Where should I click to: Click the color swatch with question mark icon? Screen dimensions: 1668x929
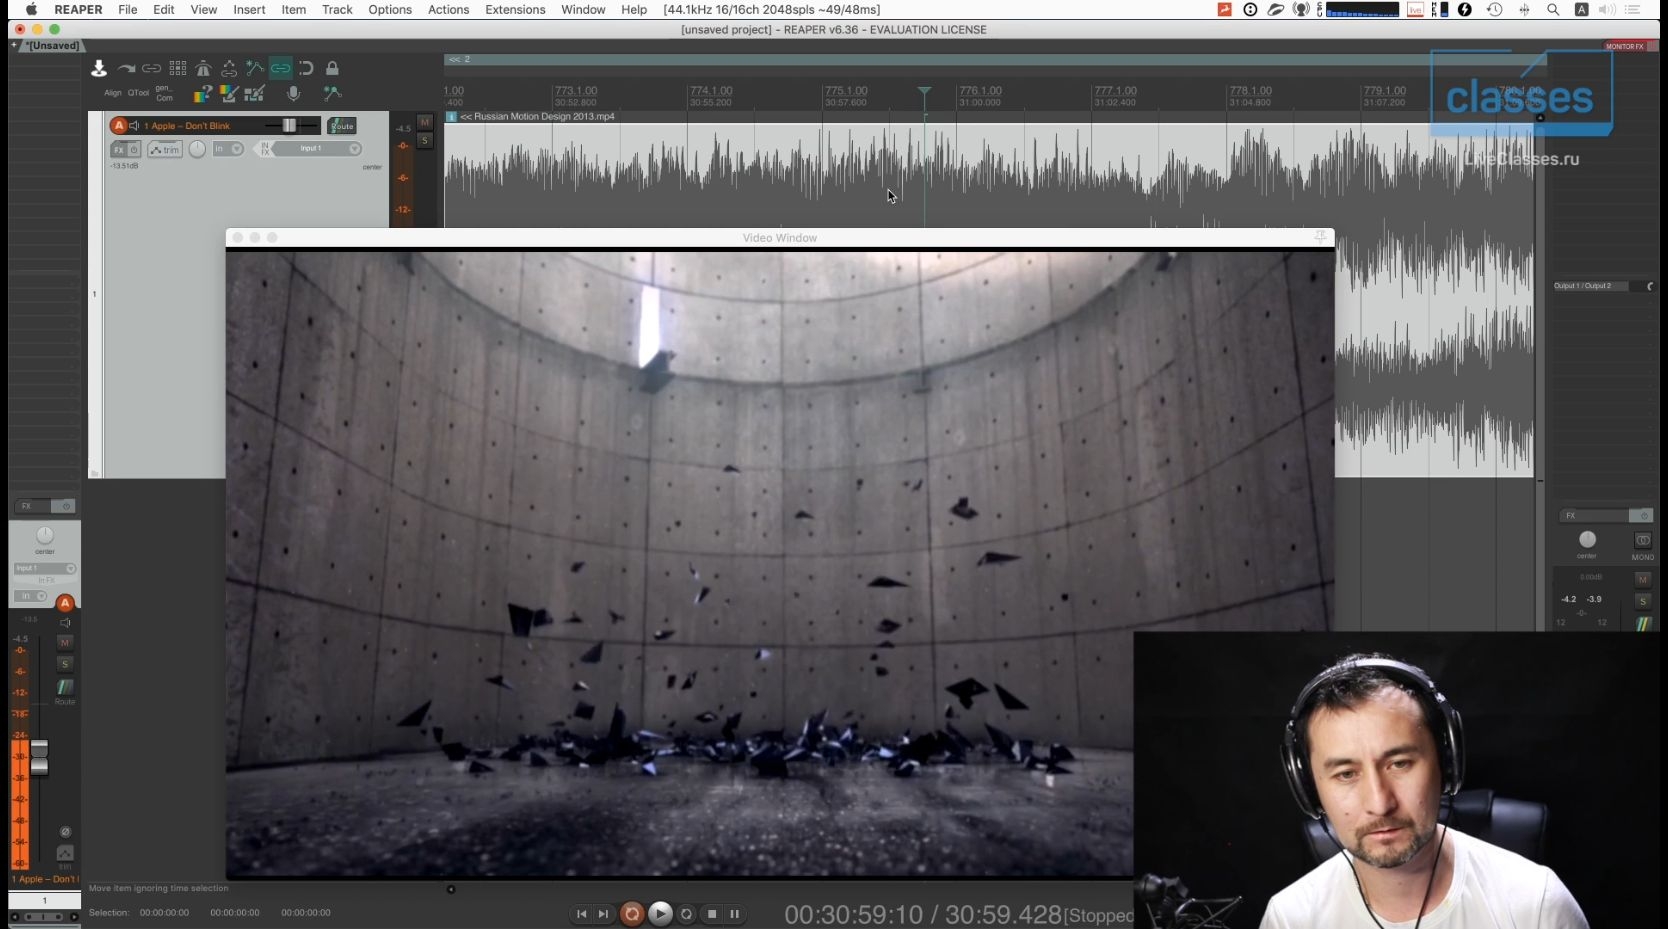click(203, 93)
